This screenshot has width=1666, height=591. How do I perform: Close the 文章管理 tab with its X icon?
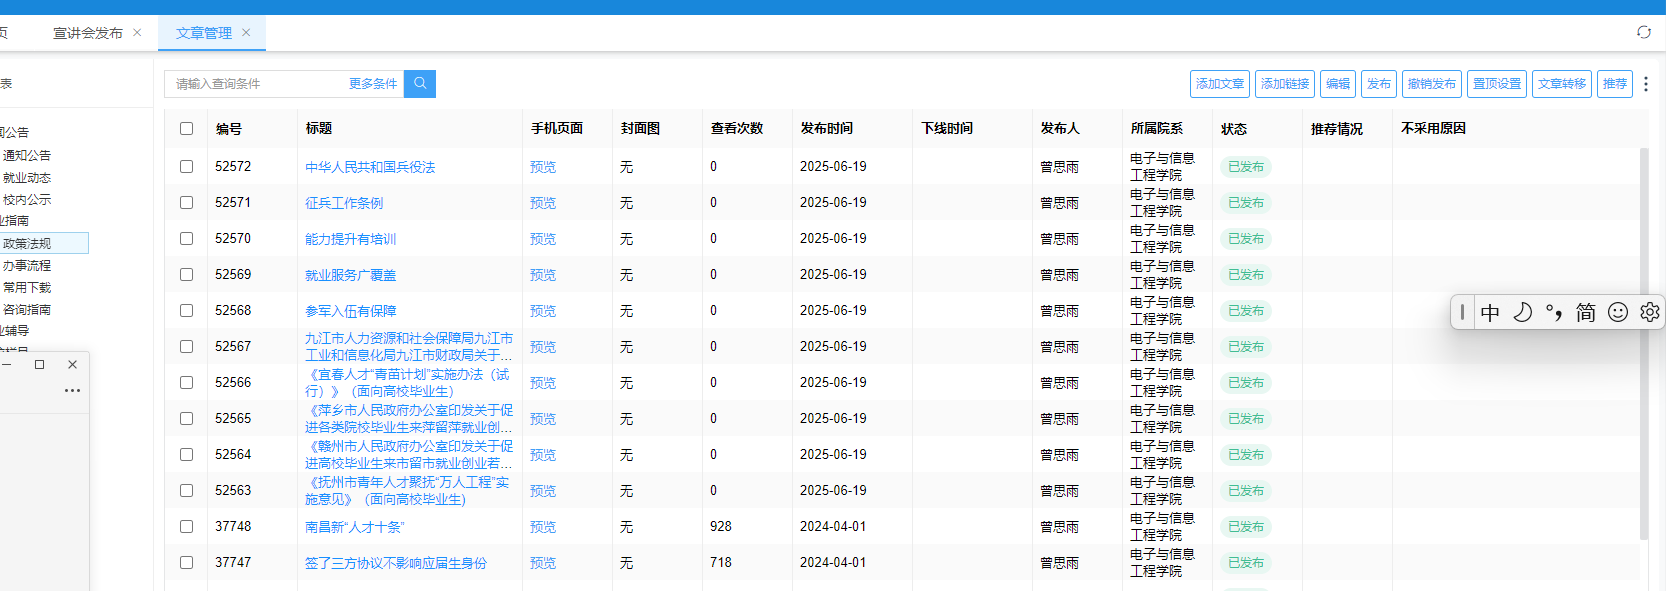click(x=246, y=33)
